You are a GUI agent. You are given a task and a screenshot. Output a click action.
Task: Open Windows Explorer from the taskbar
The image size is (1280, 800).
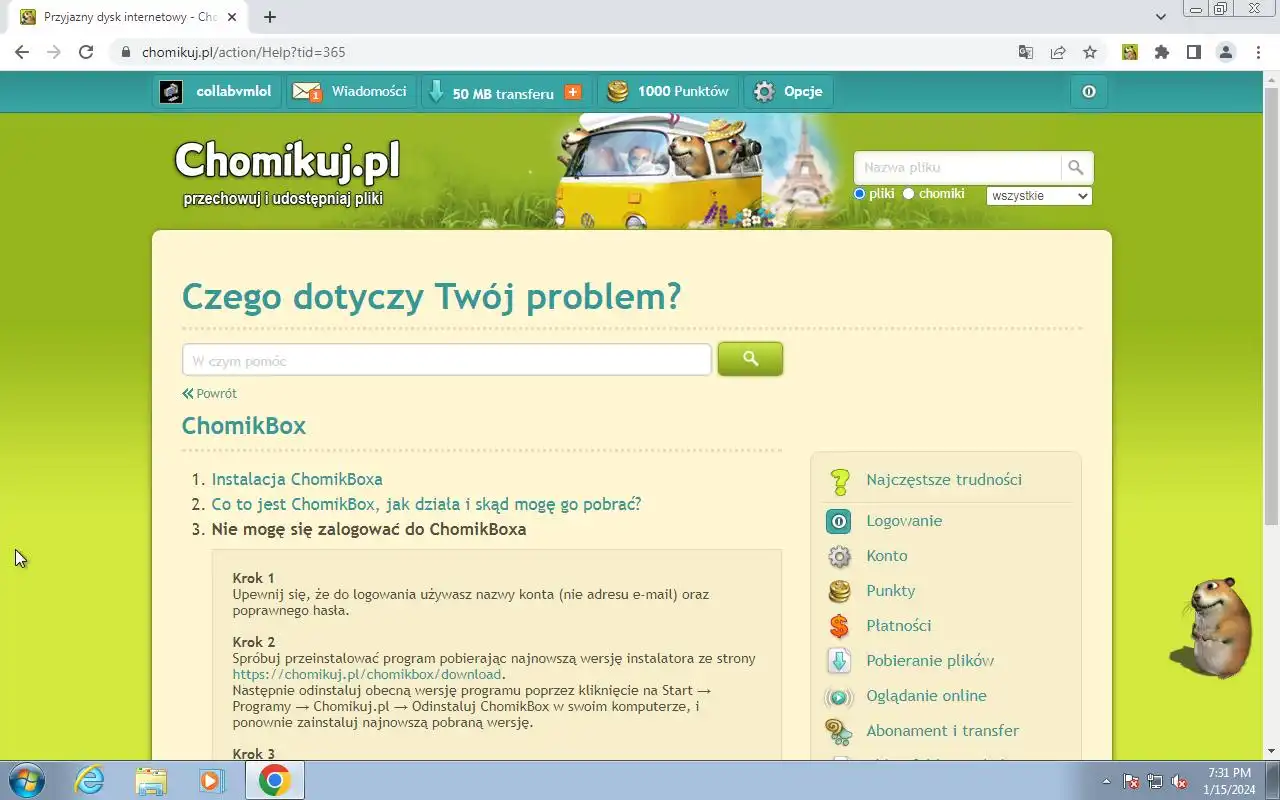coord(151,780)
